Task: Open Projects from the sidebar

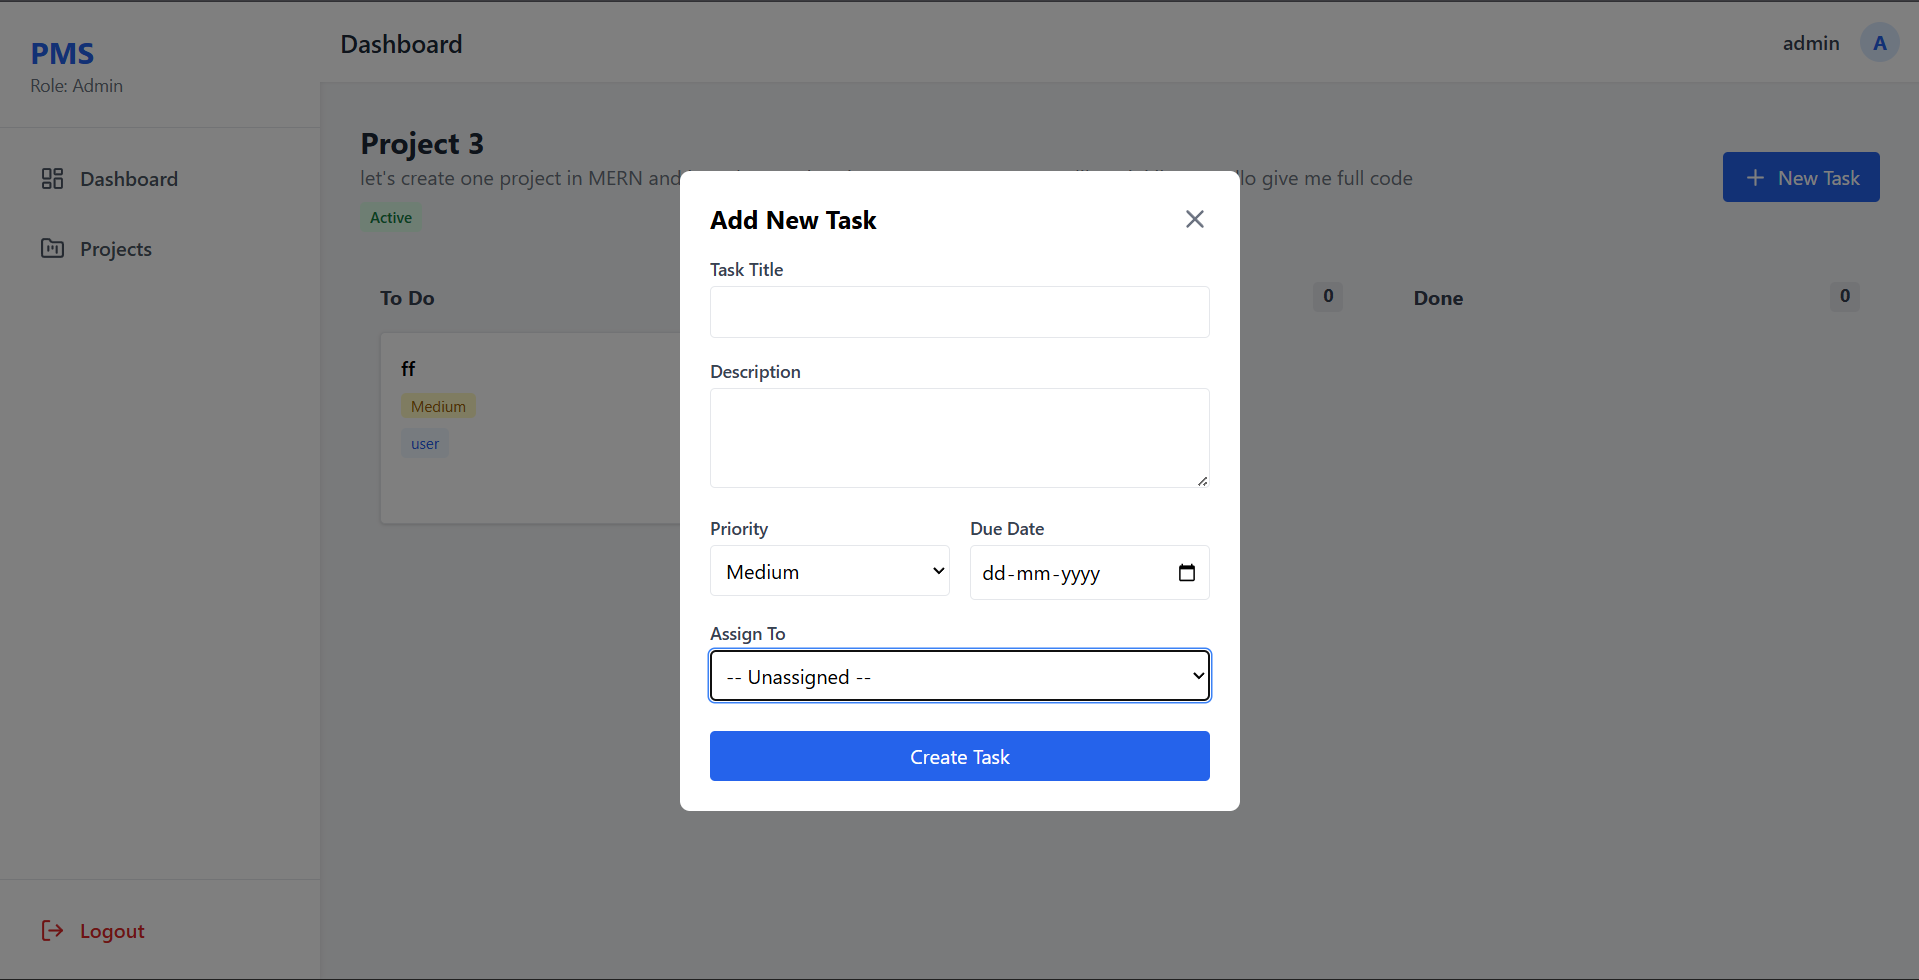Action: pyautogui.click(x=116, y=249)
